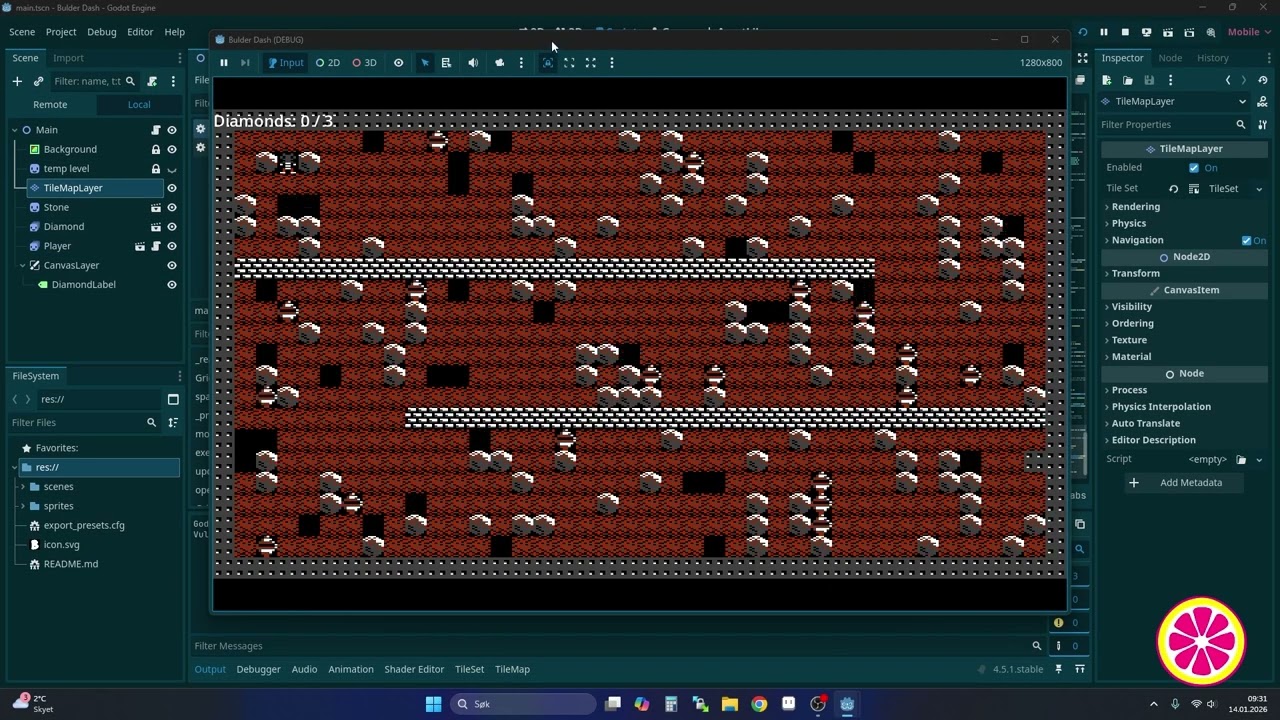1280x720 pixels.
Task: Switch to the Local scene tree
Action: pyautogui.click(x=139, y=104)
